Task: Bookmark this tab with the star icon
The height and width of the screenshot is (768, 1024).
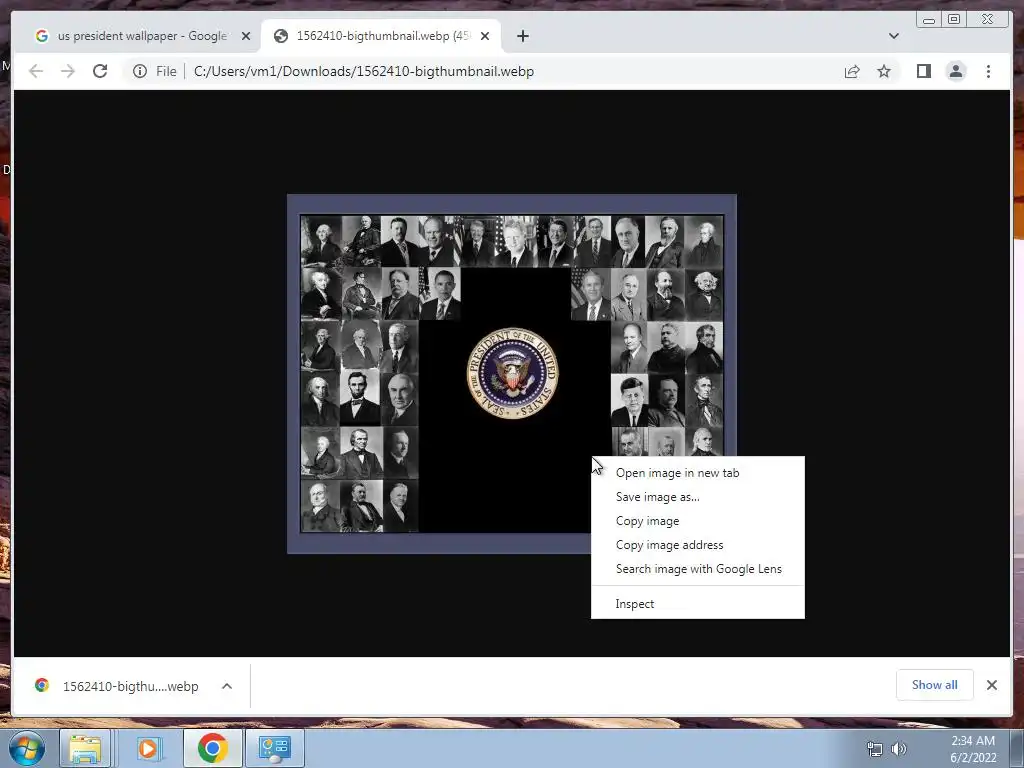Action: coord(884,71)
